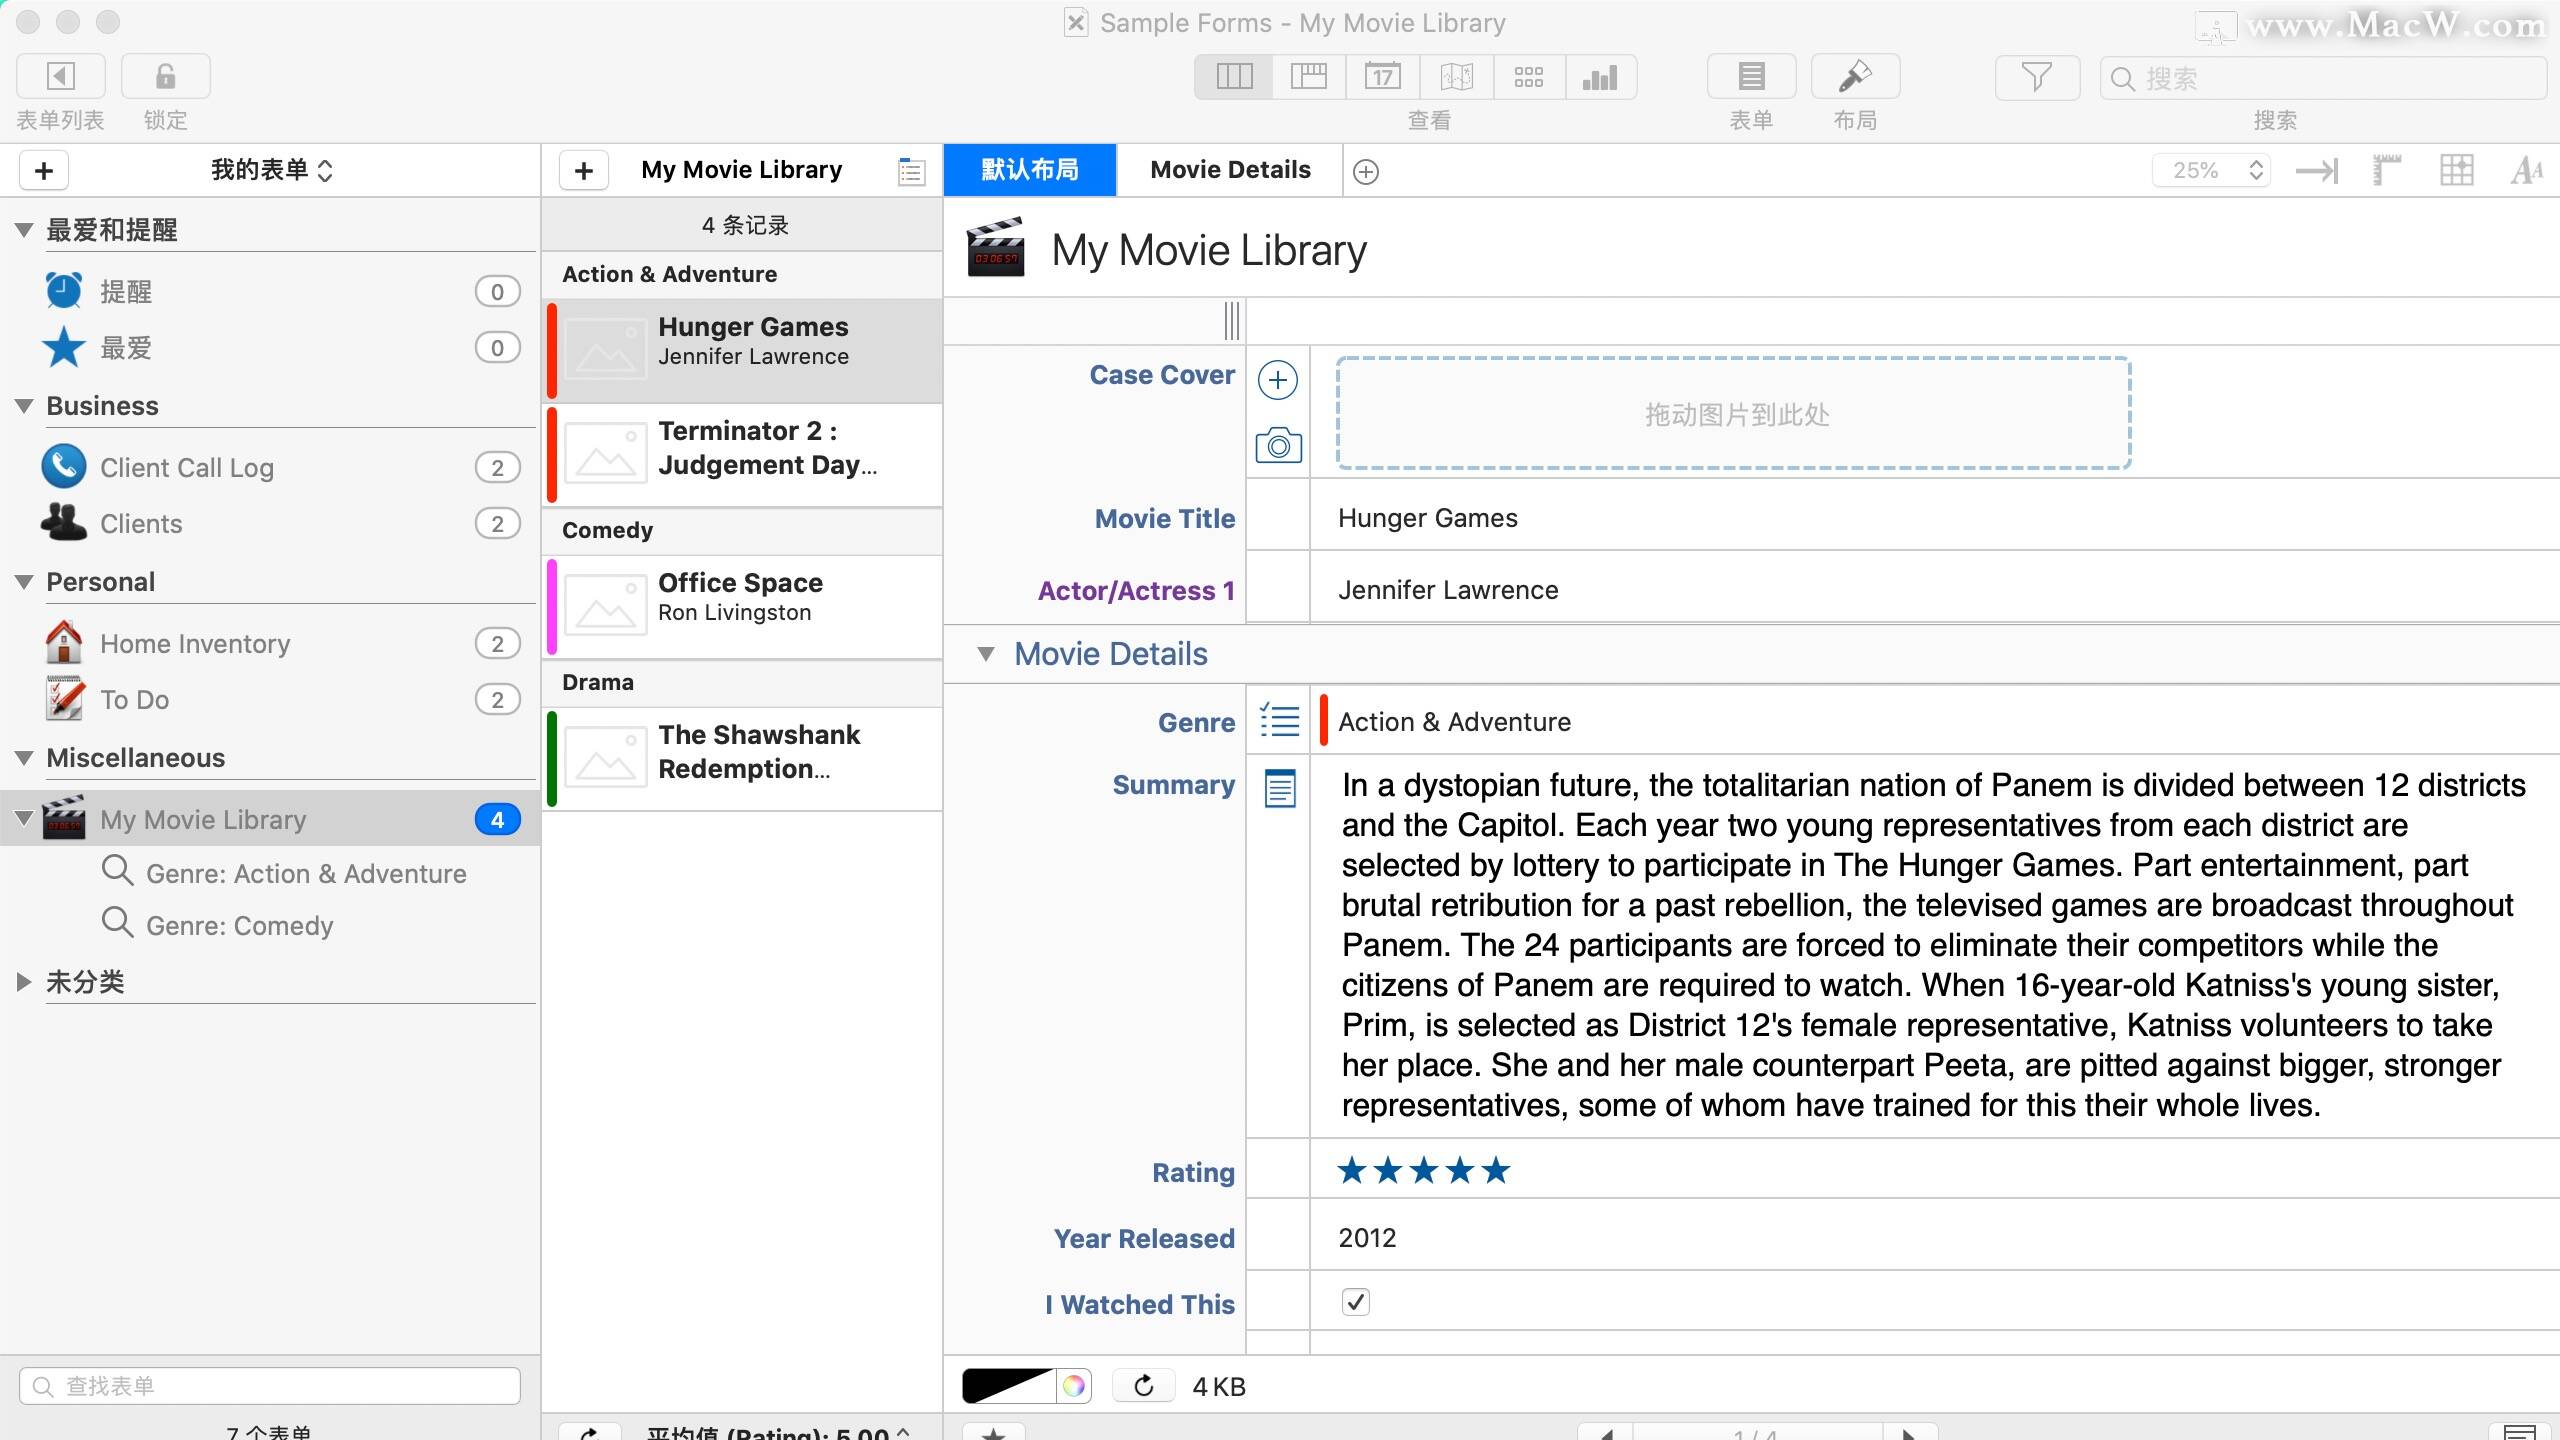Screen dimensions: 2560x1440
Task: Click the refresh icon beside 4 KB
Action: click(1144, 1386)
